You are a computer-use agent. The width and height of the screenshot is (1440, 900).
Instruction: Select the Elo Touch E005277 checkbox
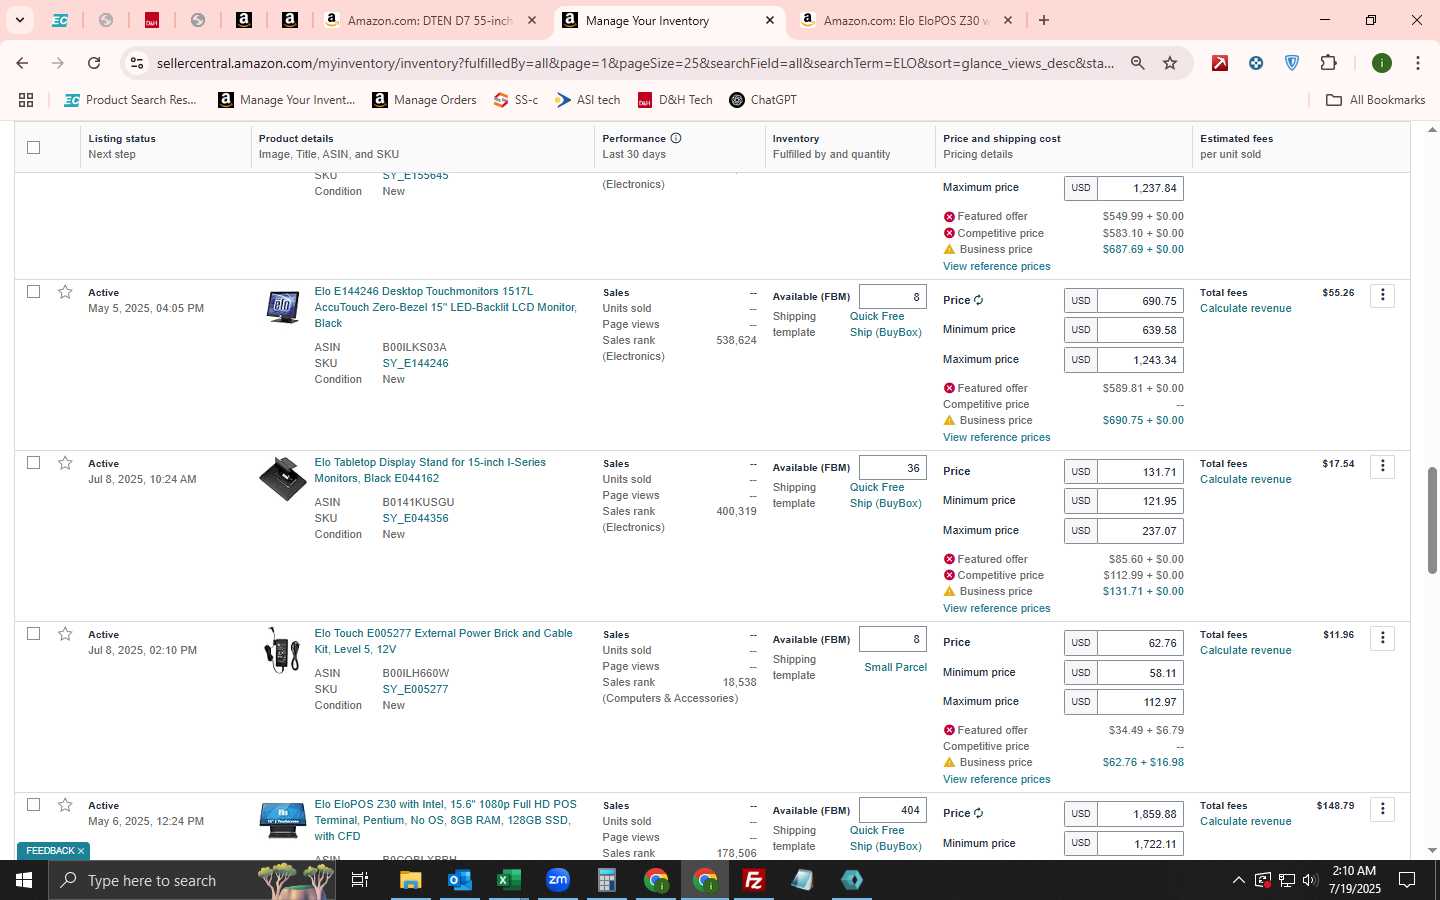click(x=33, y=634)
